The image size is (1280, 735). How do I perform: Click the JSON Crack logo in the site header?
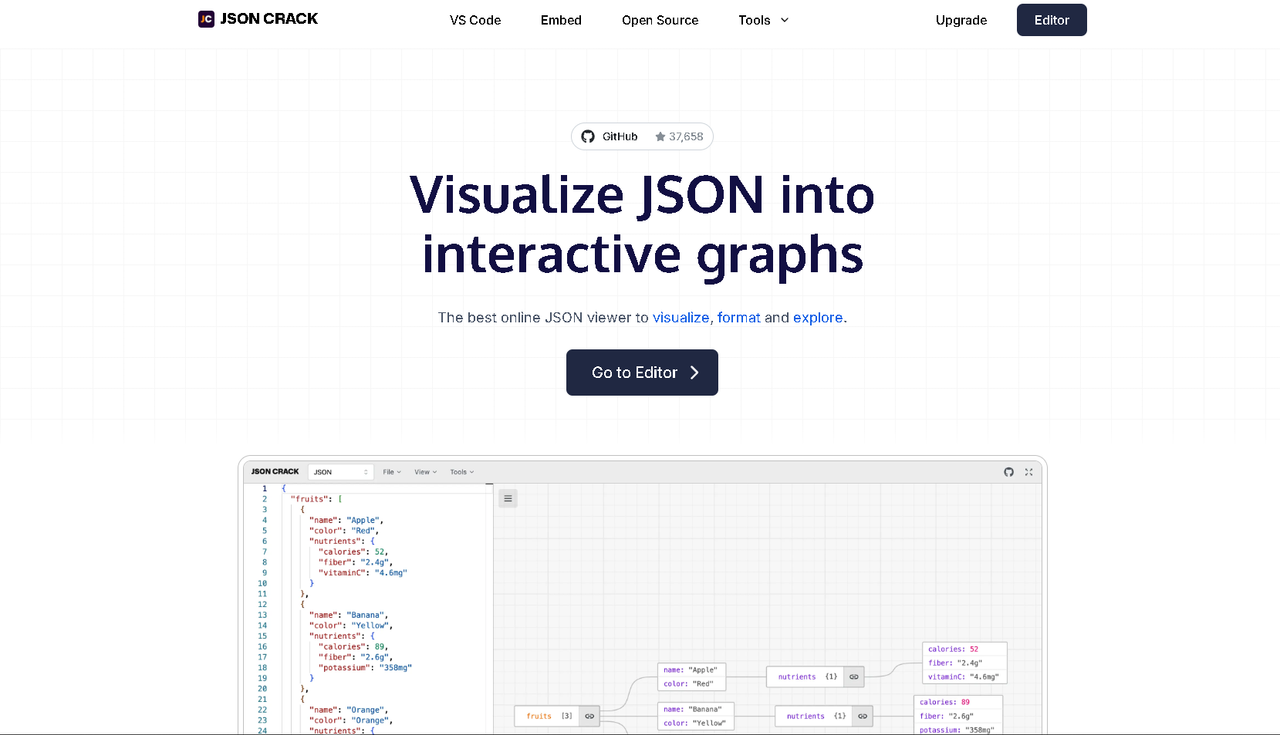pyautogui.click(x=258, y=18)
